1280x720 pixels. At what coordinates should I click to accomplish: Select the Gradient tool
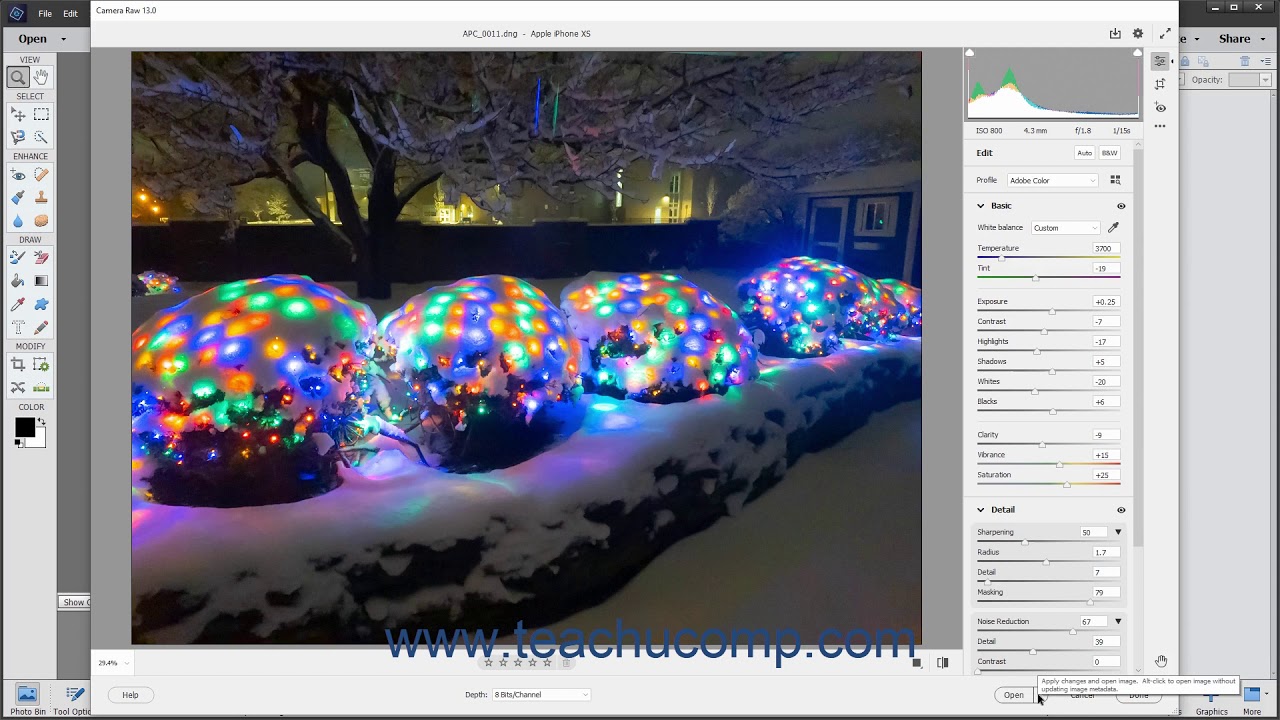click(41, 281)
